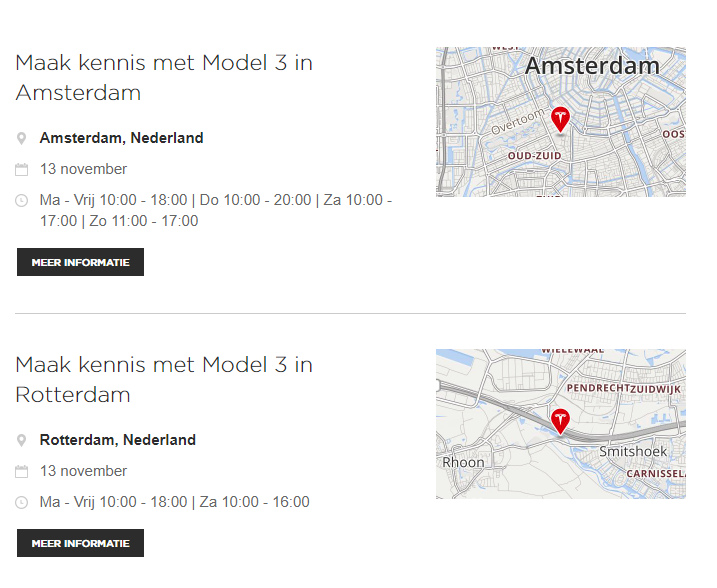Image resolution: width=717 pixels, height=588 pixels.
Task: Click the Smitshoek label on Rotterdam map
Action: point(632,451)
